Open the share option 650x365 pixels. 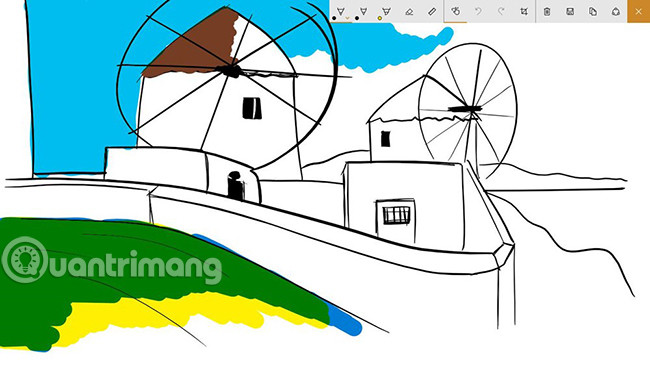616,11
